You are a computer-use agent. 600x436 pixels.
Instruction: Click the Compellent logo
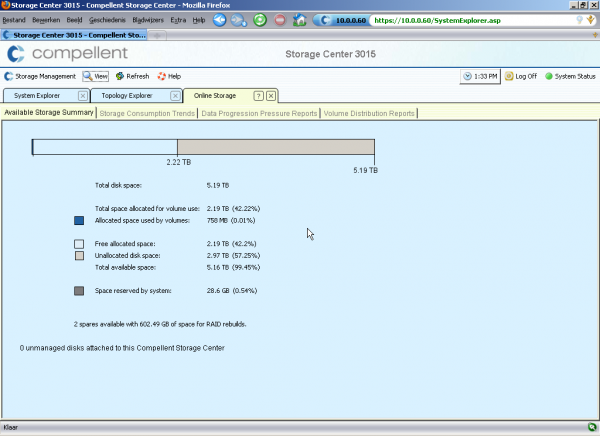[67, 54]
